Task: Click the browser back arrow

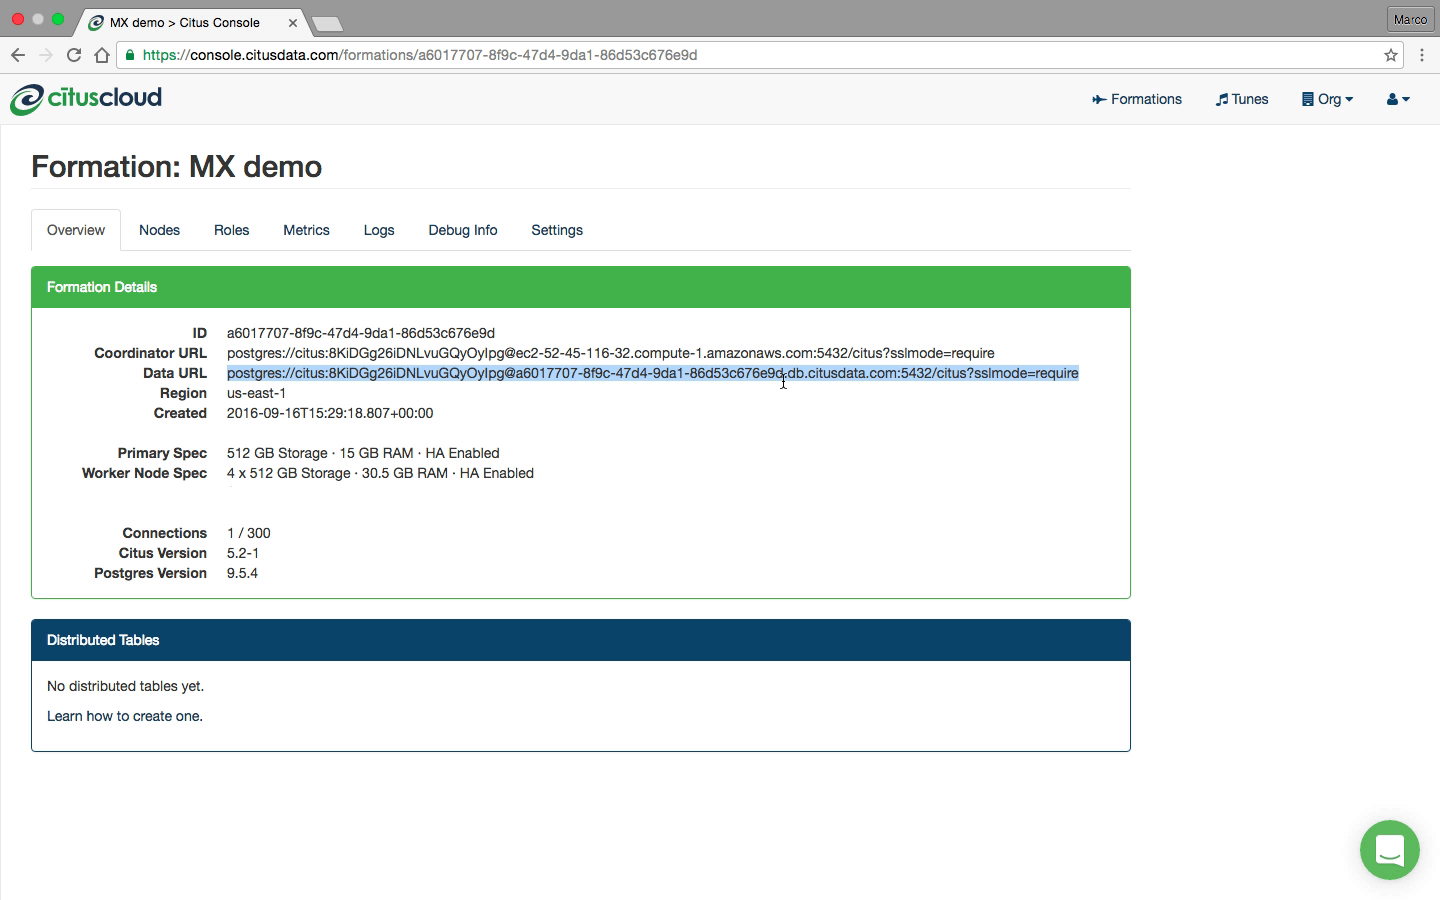Action: point(18,55)
